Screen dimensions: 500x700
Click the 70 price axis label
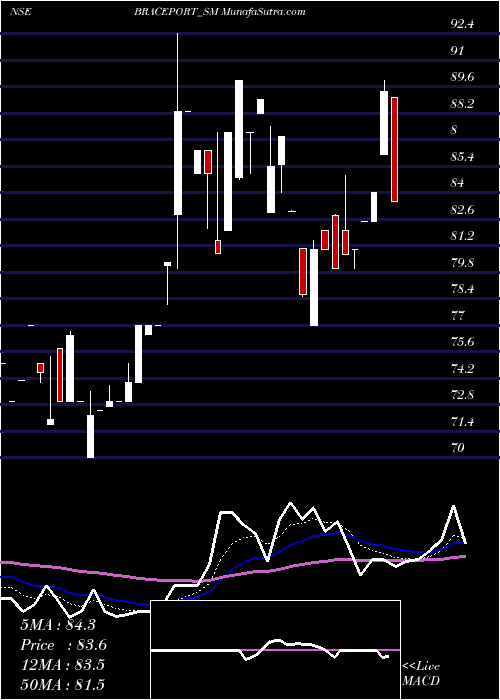458,447
